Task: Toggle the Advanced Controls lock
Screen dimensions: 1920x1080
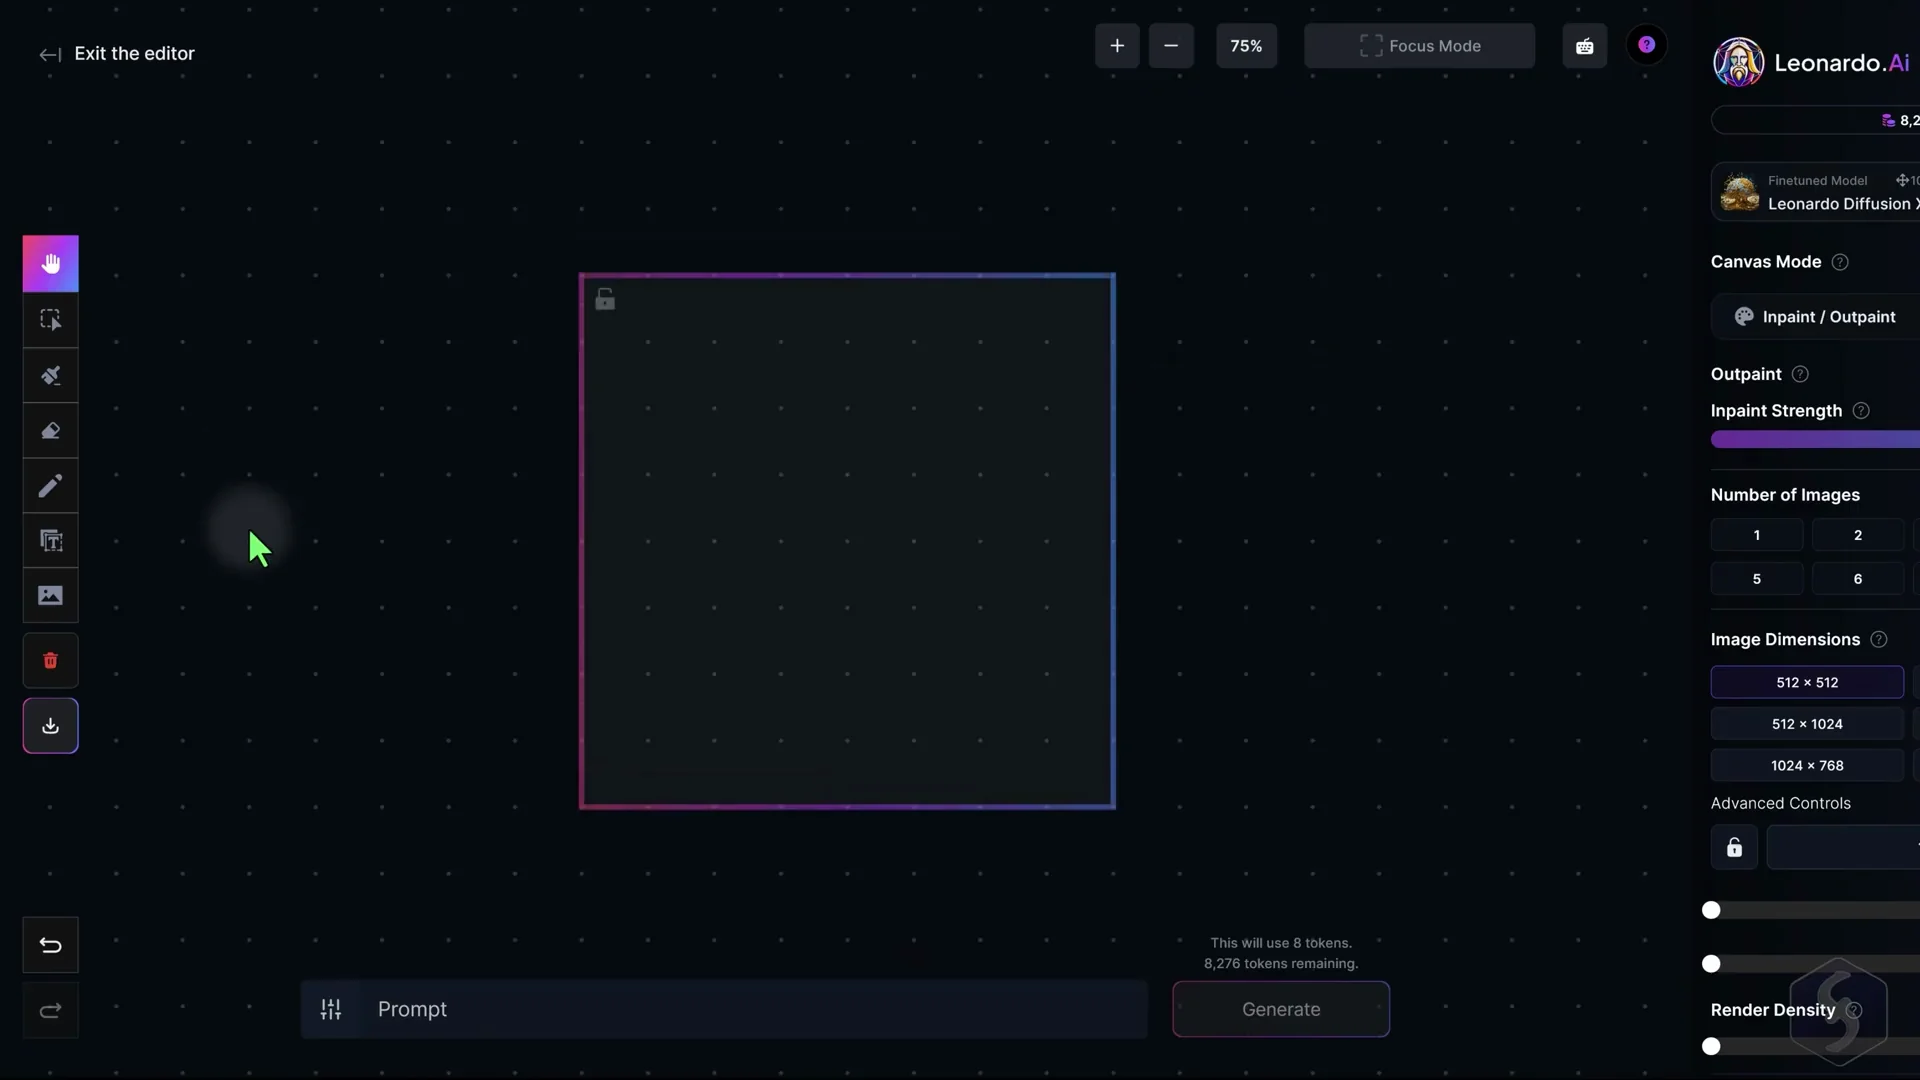Action: click(x=1734, y=847)
